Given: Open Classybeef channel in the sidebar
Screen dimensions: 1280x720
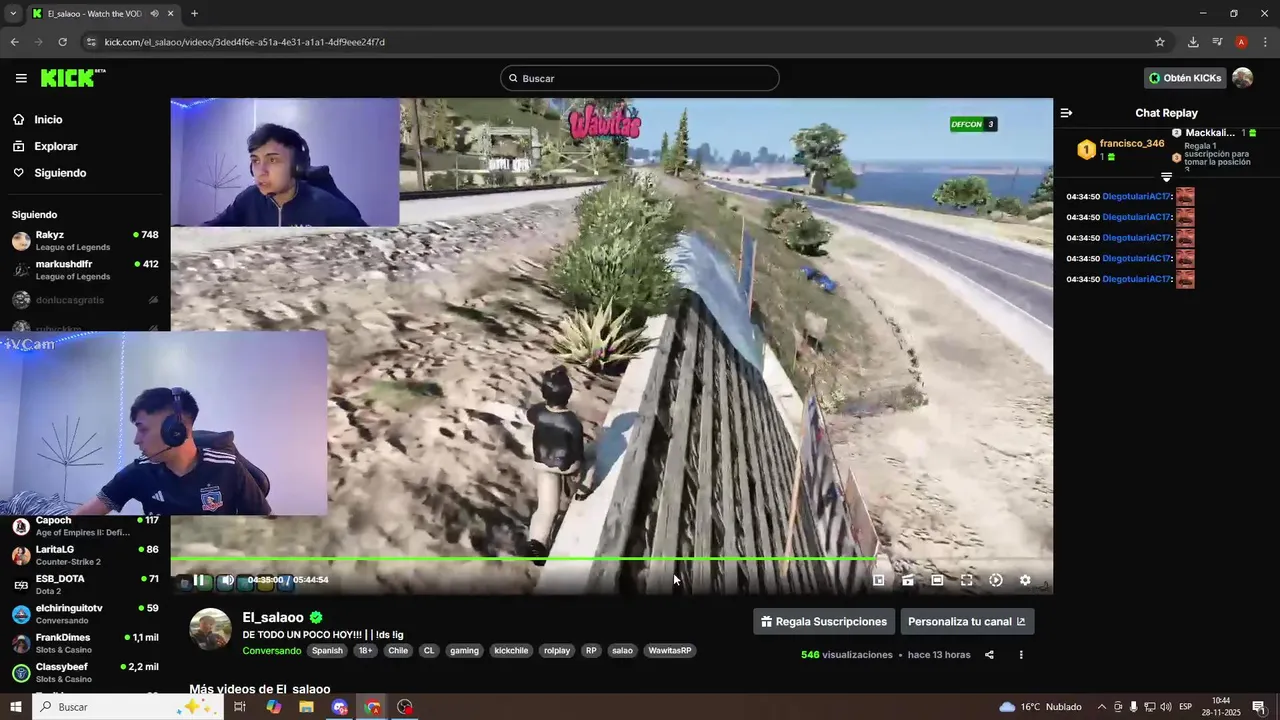Looking at the screenshot, I should pos(85,672).
